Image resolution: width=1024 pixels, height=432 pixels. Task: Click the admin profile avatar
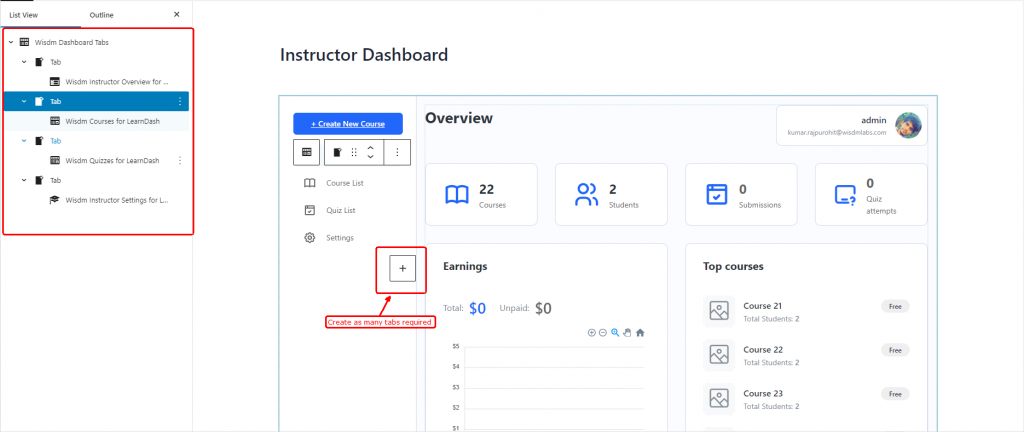pos(908,125)
